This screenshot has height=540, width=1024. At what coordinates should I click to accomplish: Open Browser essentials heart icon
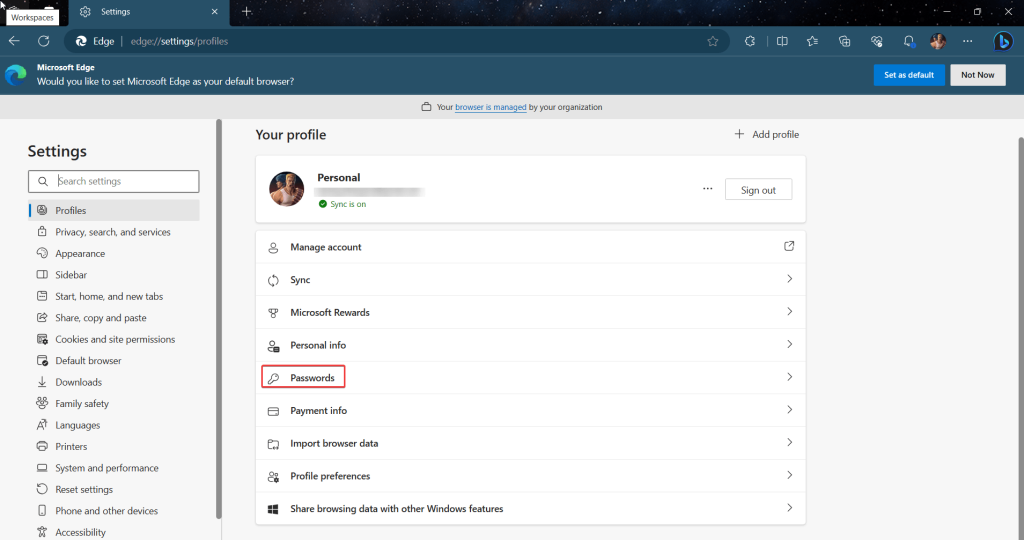tap(876, 41)
